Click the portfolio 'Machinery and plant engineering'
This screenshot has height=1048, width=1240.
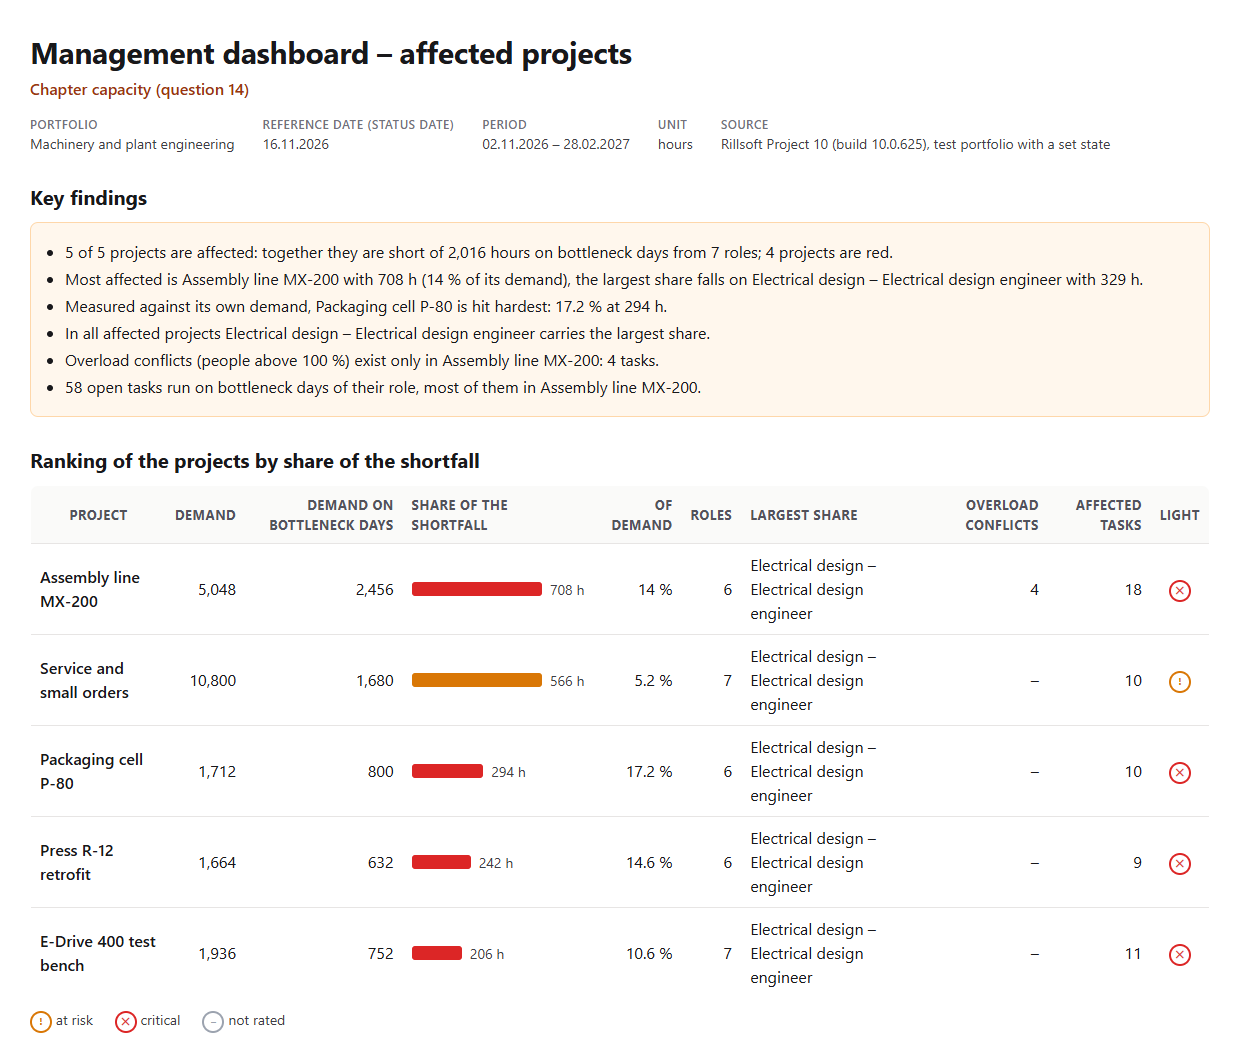pos(132,145)
